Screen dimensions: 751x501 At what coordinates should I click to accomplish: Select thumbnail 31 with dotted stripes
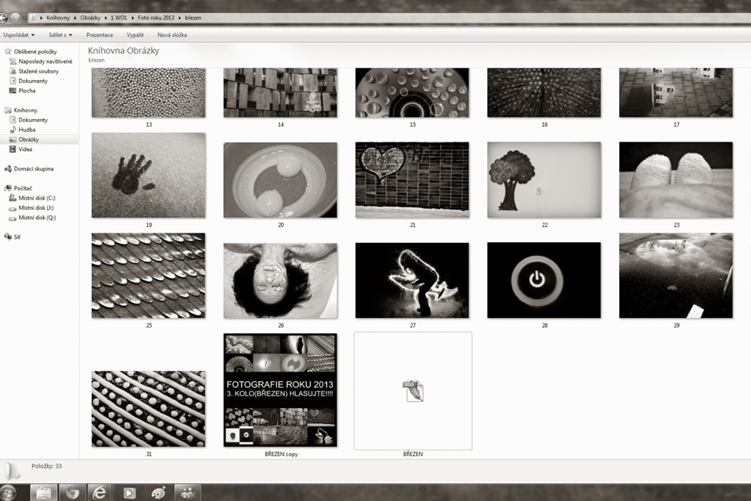tap(148, 409)
